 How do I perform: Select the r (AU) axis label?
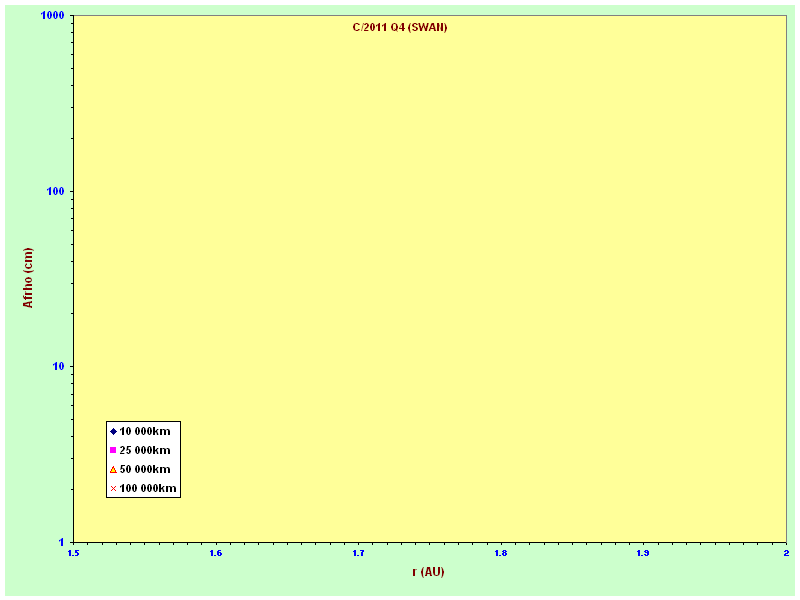coord(429,572)
